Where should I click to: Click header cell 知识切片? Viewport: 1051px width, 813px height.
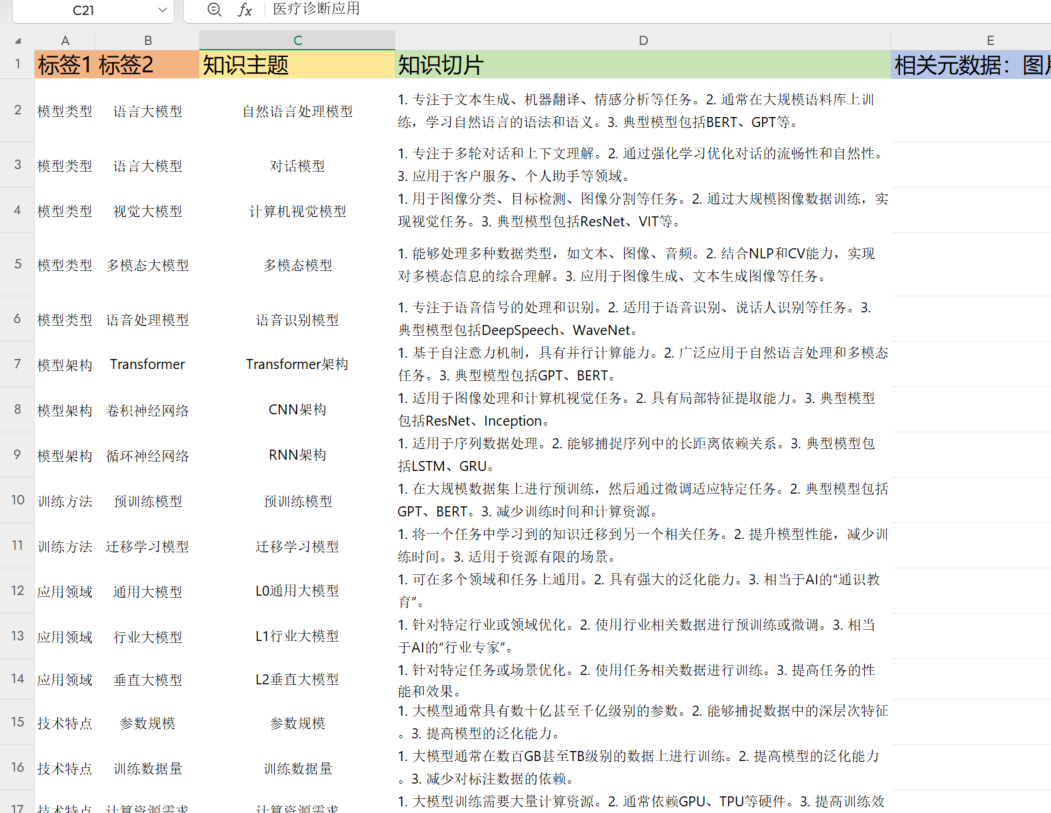point(643,64)
